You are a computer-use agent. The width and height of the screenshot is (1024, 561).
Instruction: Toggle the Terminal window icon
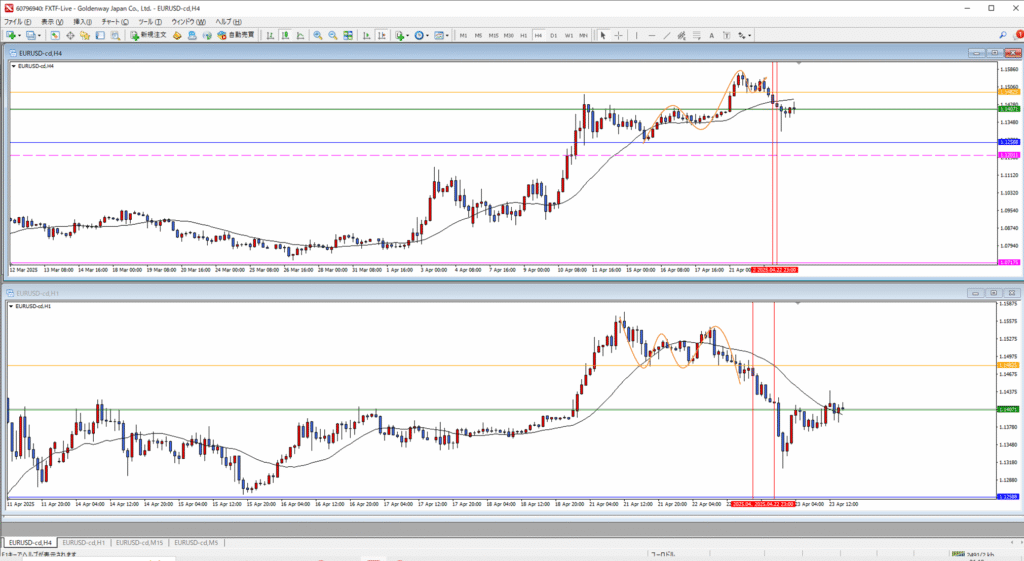(100, 35)
